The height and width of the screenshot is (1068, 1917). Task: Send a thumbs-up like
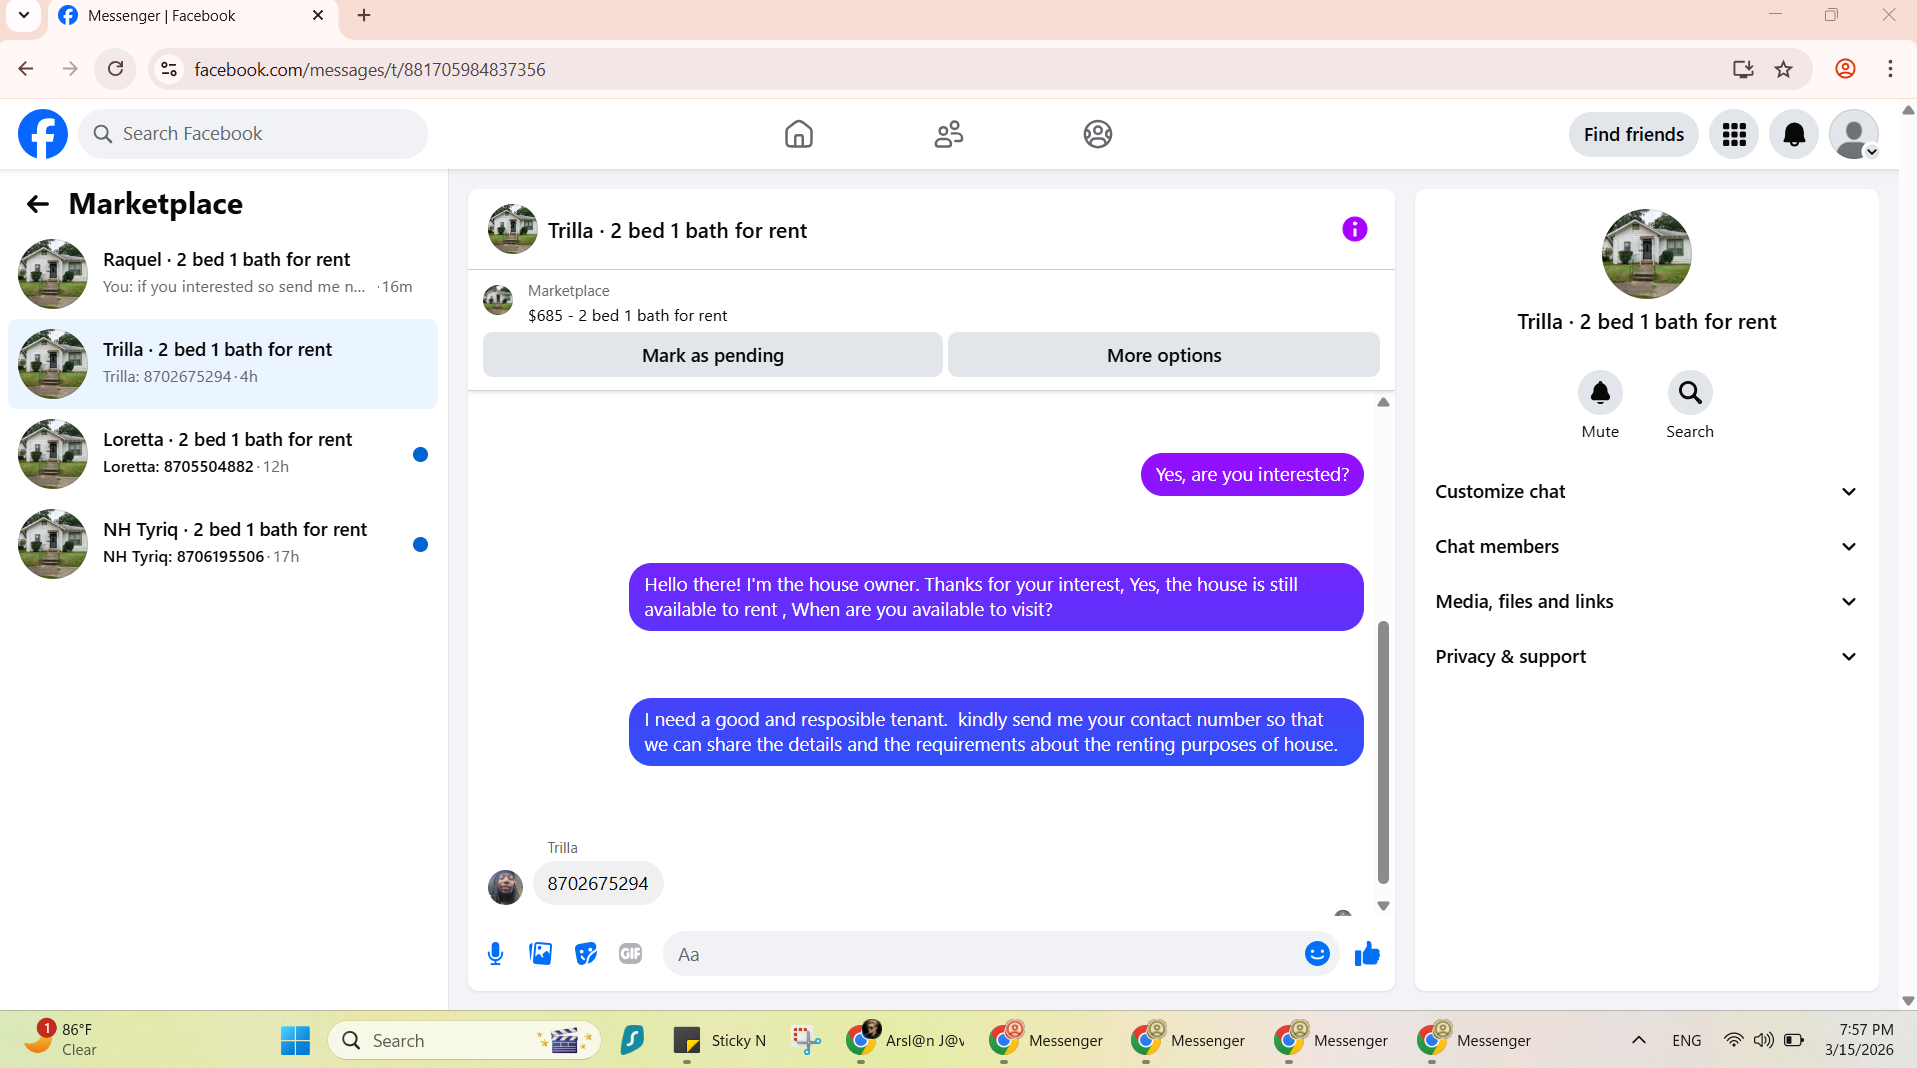point(1367,954)
